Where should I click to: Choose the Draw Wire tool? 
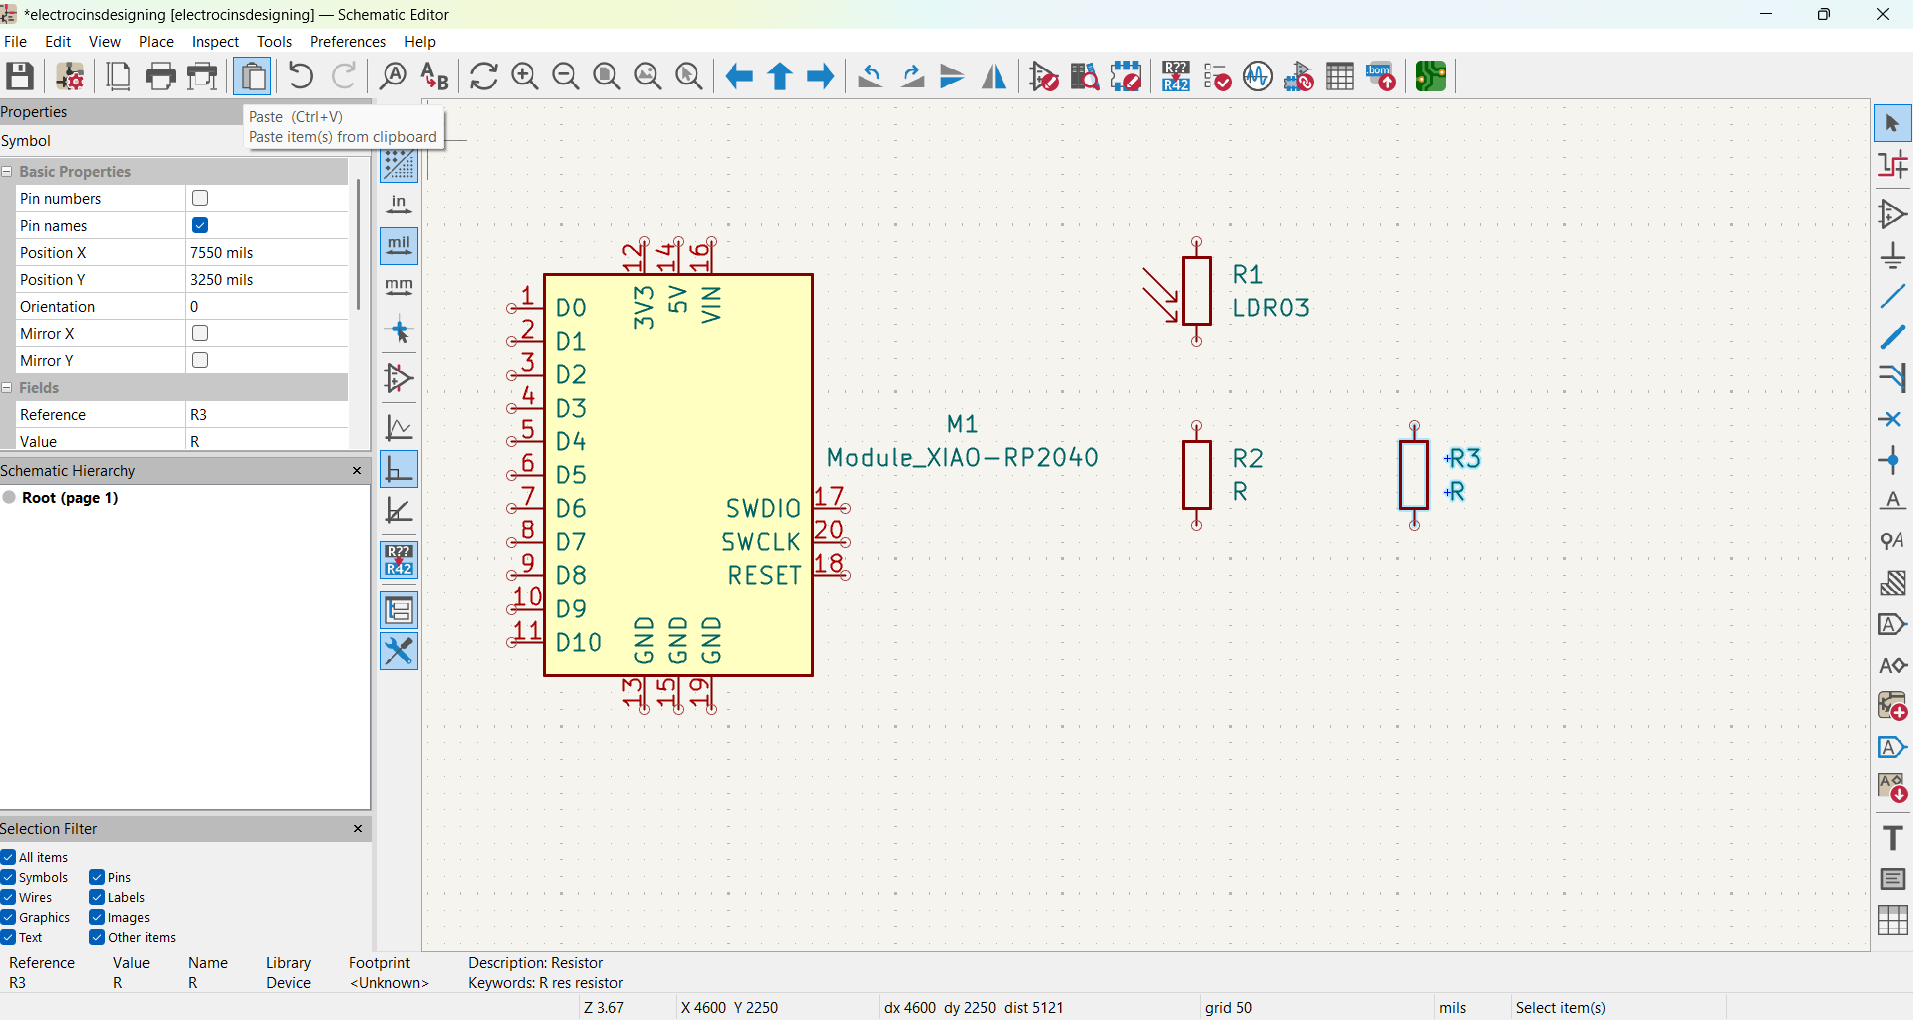1892,296
